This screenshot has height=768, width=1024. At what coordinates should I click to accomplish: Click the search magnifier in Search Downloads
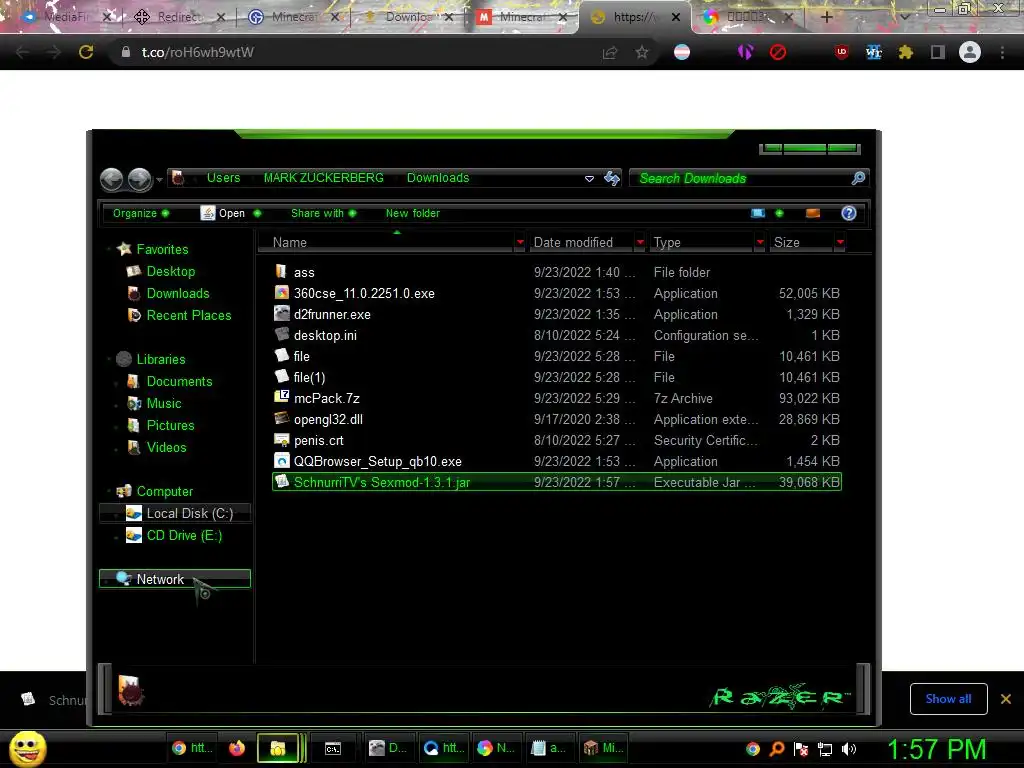[858, 178]
